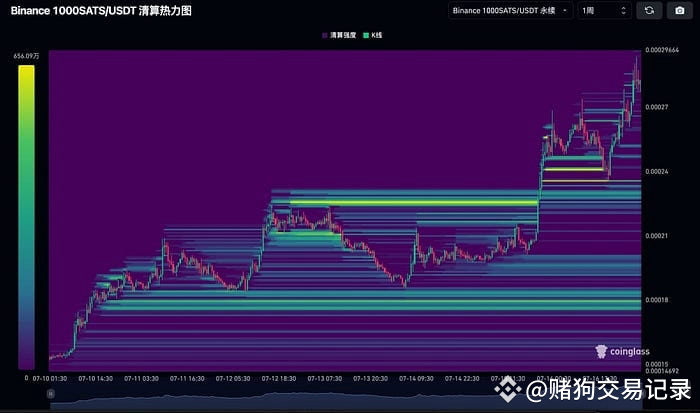Click the 07-13 07:30 time axis label
700x413 pixels.
click(x=325, y=379)
